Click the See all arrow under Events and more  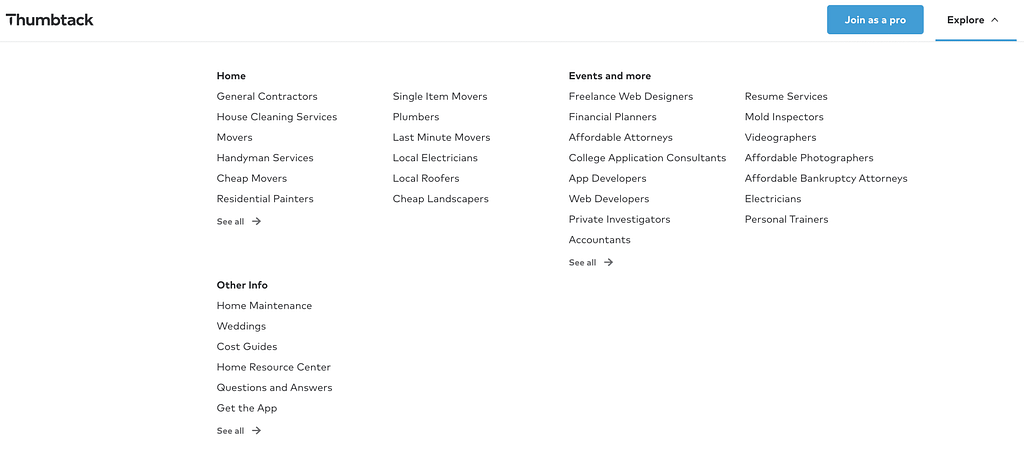(608, 263)
